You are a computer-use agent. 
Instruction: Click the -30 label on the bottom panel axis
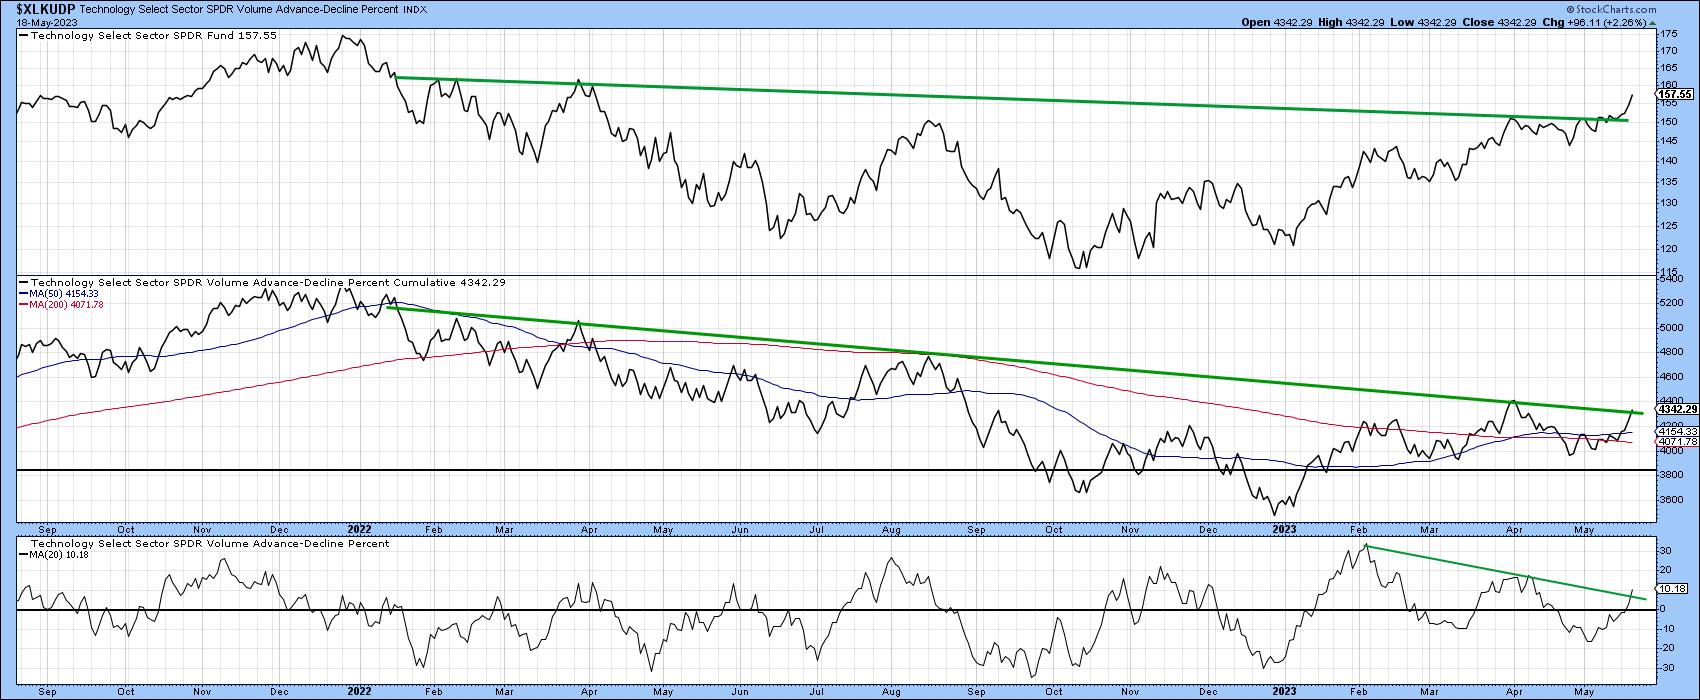pyautogui.click(x=1667, y=667)
